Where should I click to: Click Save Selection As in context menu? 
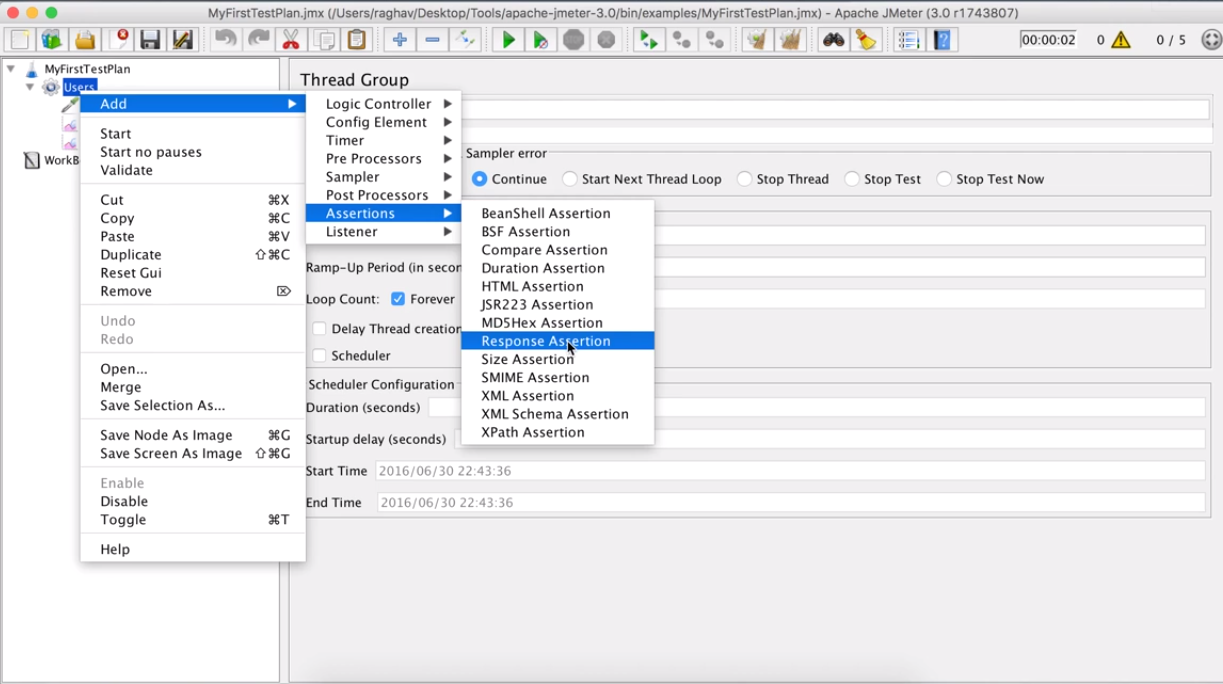tap(193, 405)
